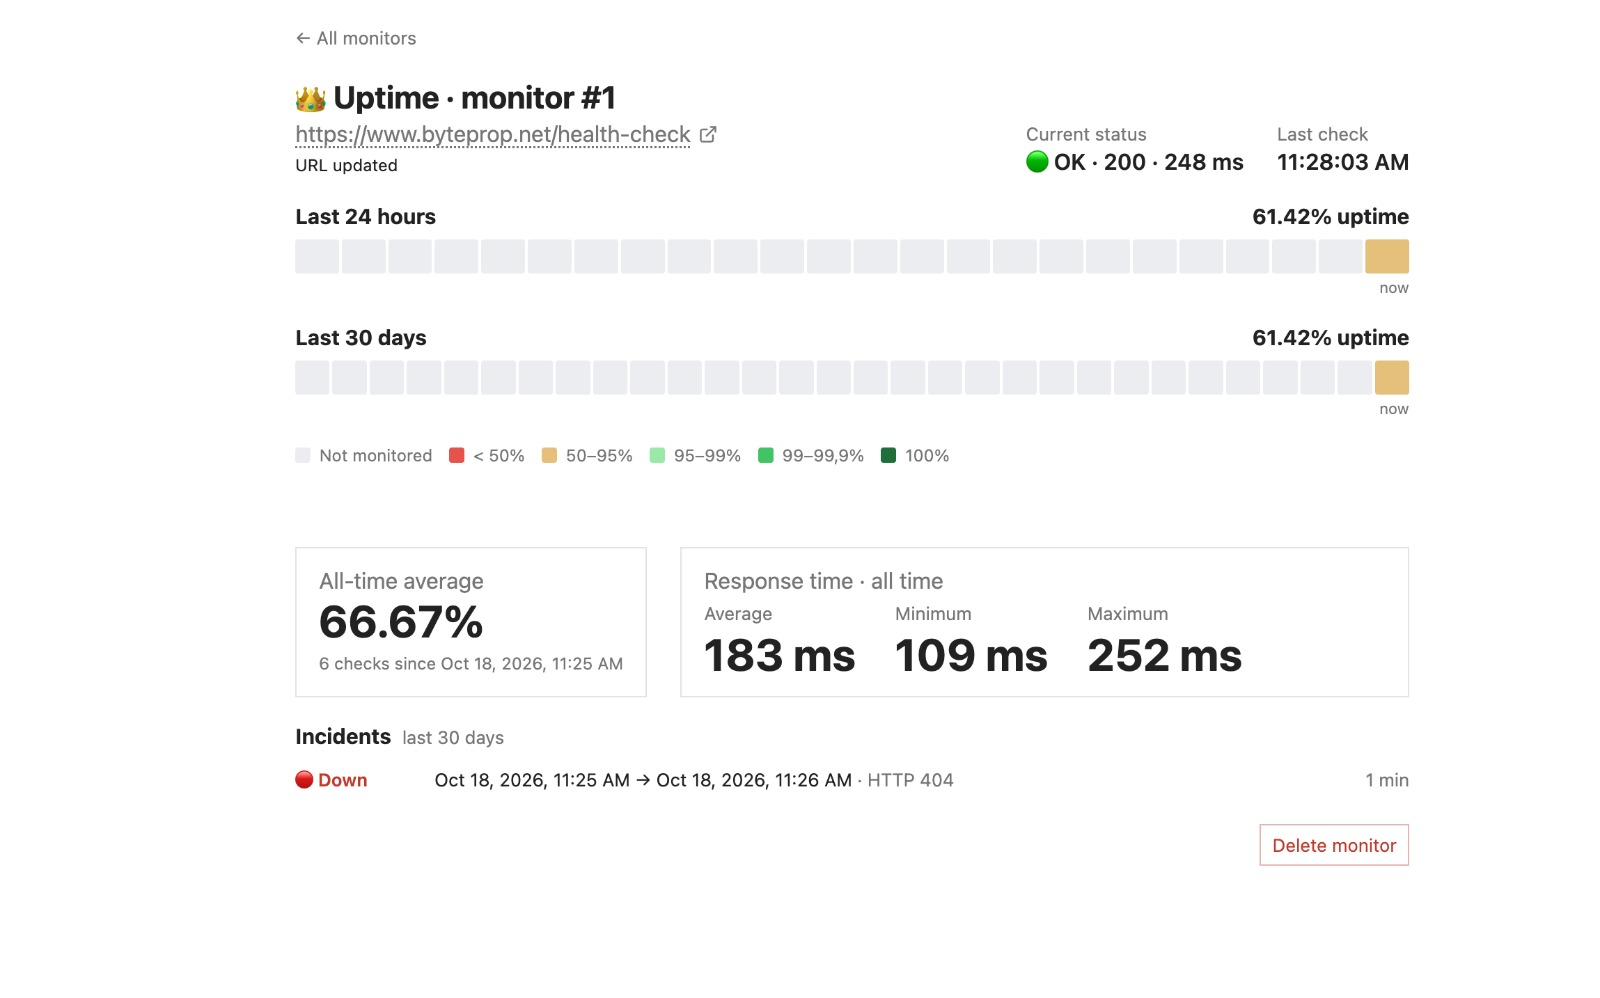Click 'OK · 200 · 248 ms' status
This screenshot has width=1600, height=998.
[1148, 162]
